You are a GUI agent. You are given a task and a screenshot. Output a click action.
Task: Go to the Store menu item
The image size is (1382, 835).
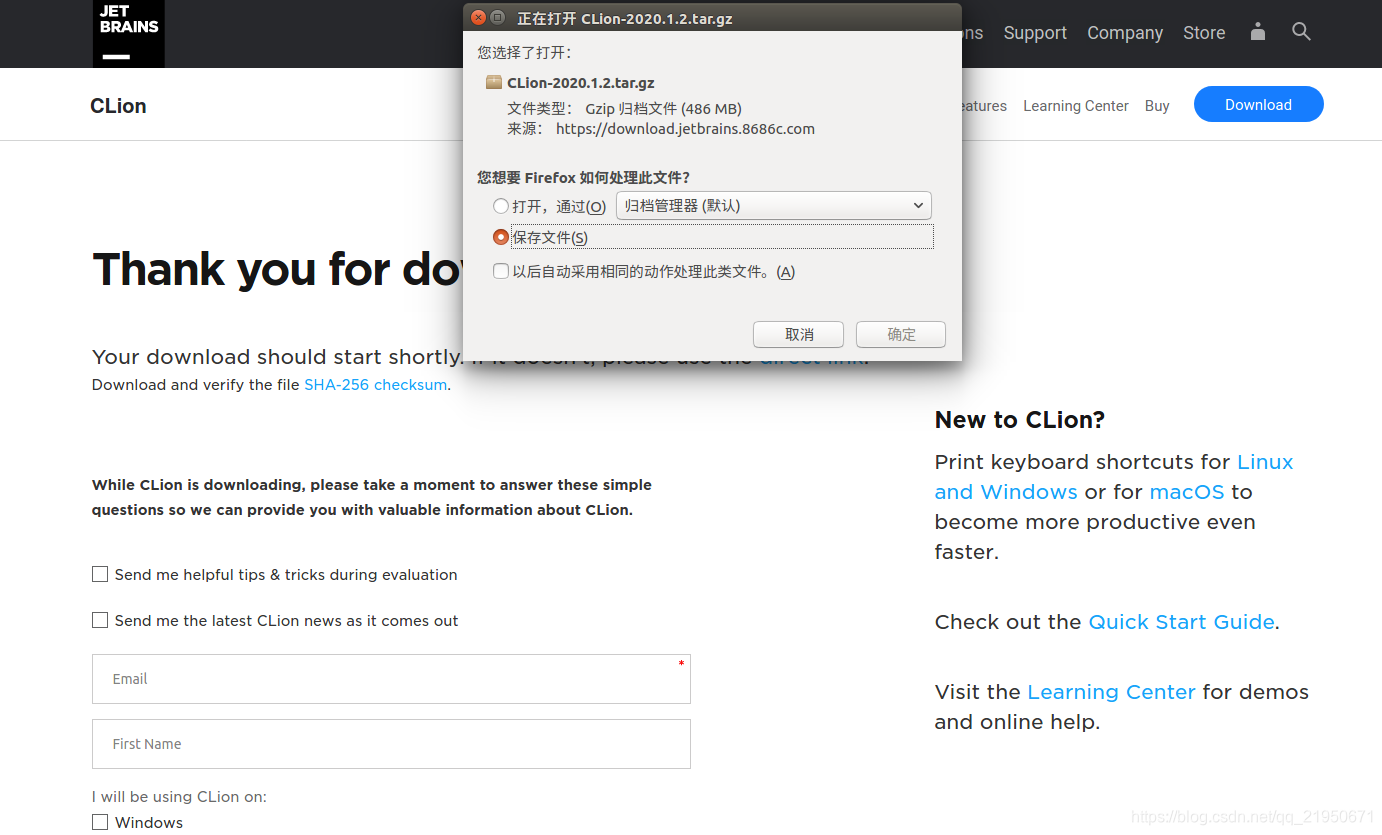(1204, 33)
